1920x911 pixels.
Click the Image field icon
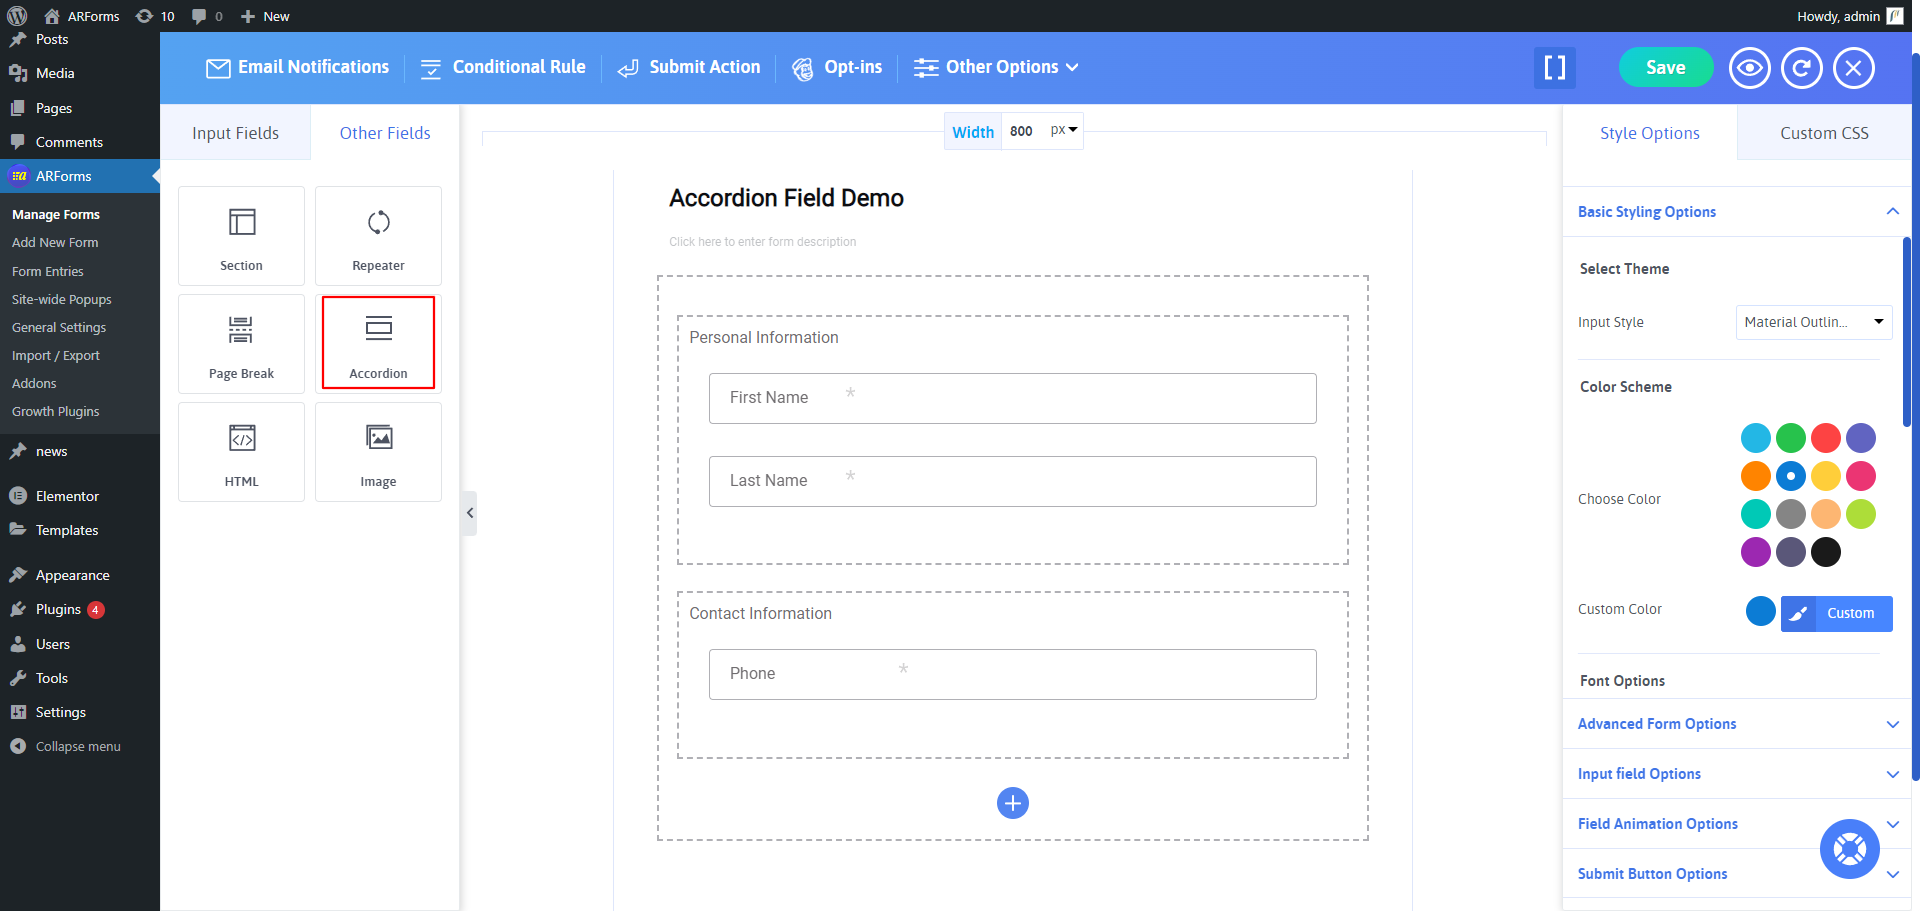[x=378, y=451]
